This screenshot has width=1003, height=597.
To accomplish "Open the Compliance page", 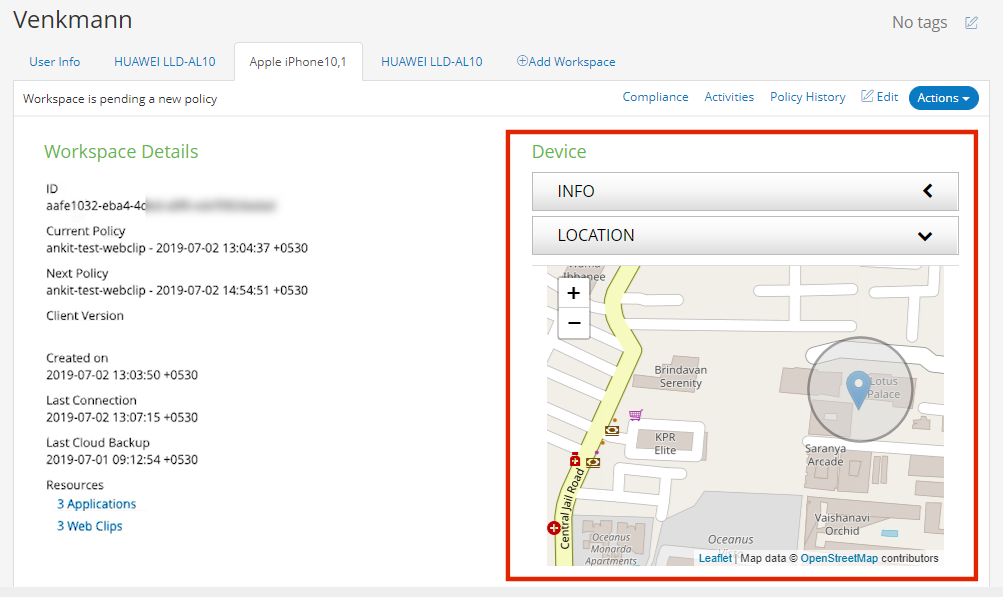I will [x=655, y=97].
